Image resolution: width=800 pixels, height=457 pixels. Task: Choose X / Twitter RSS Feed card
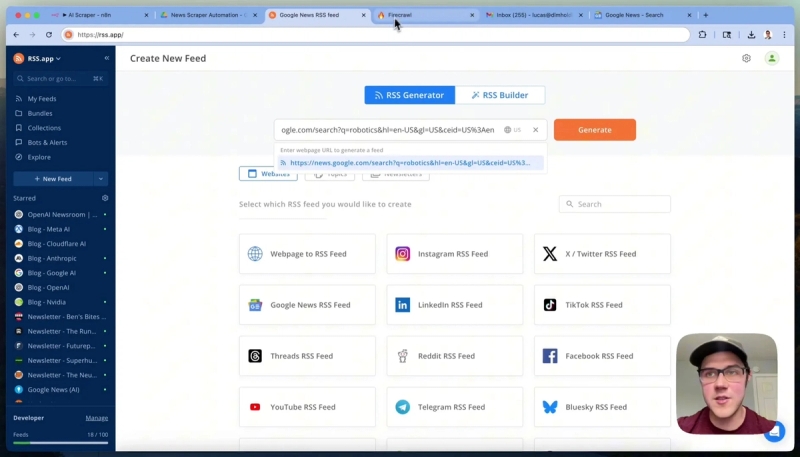[602, 253]
